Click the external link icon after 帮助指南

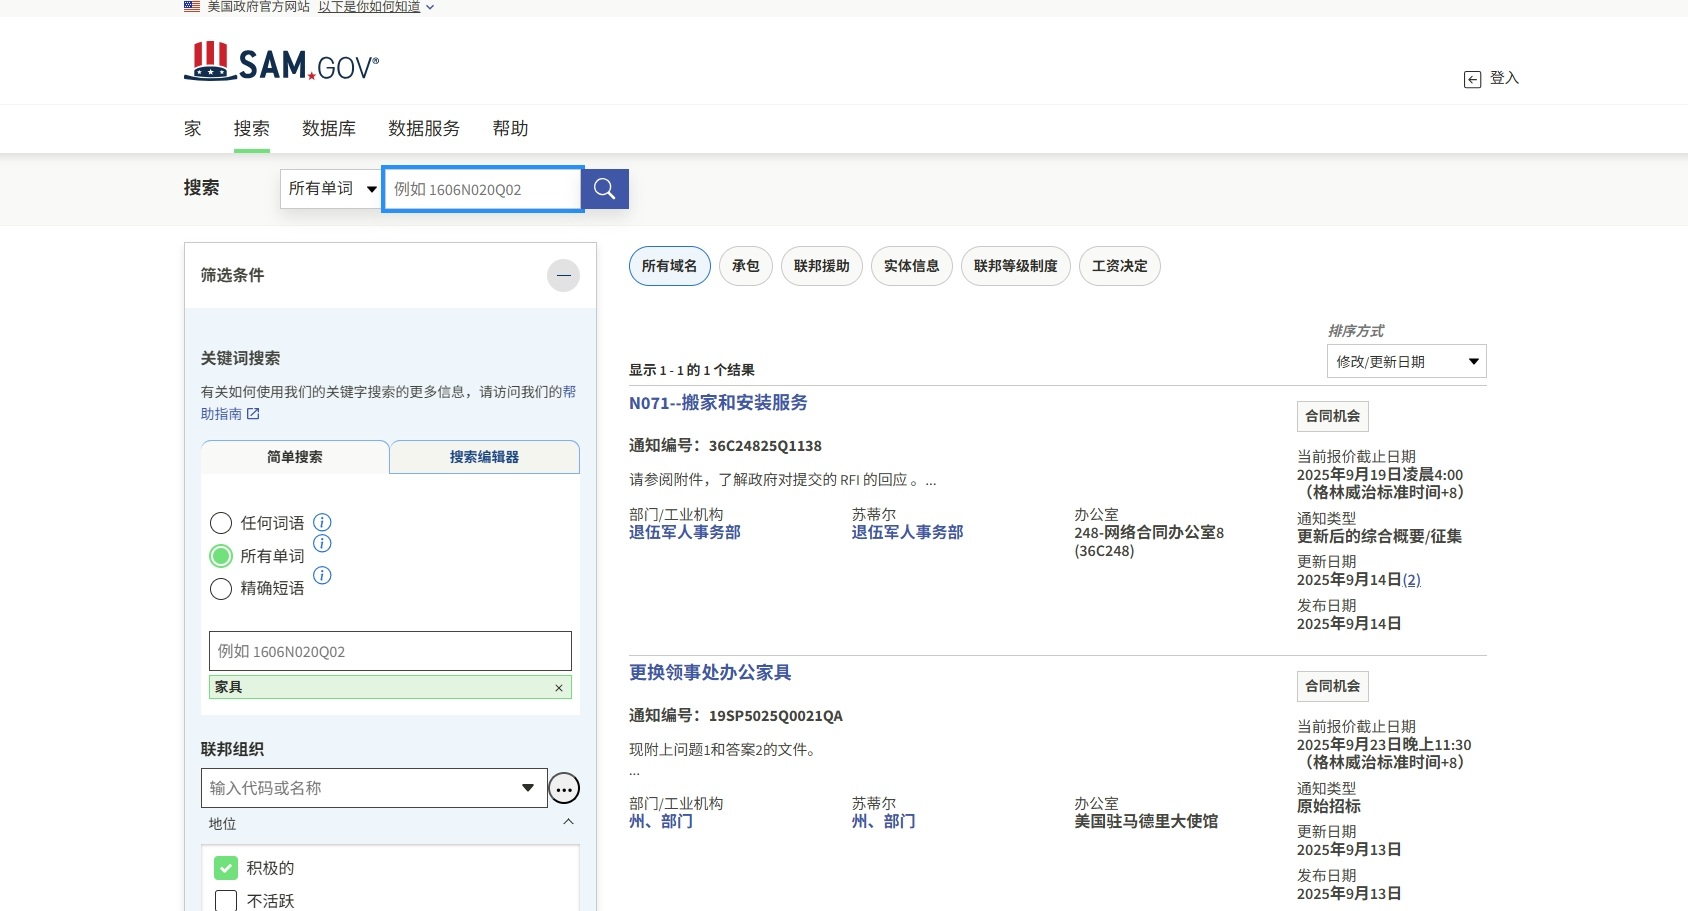253,414
